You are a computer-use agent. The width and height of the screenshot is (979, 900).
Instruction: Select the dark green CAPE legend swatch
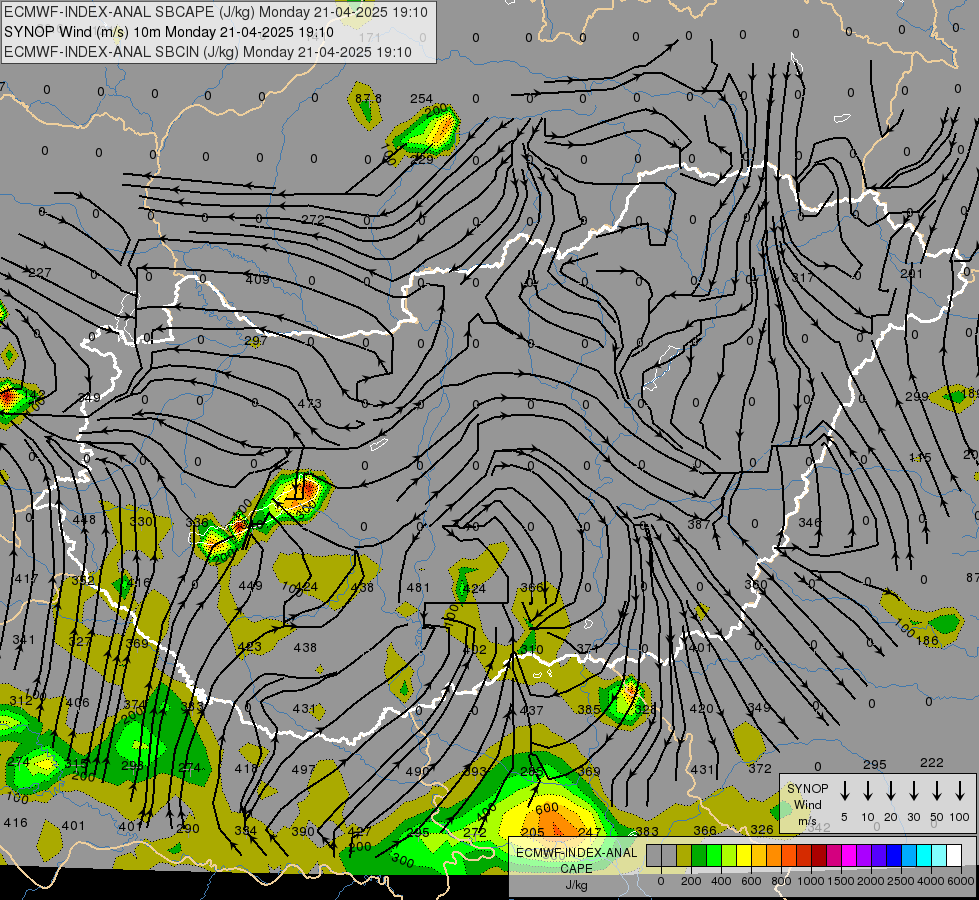[699, 855]
